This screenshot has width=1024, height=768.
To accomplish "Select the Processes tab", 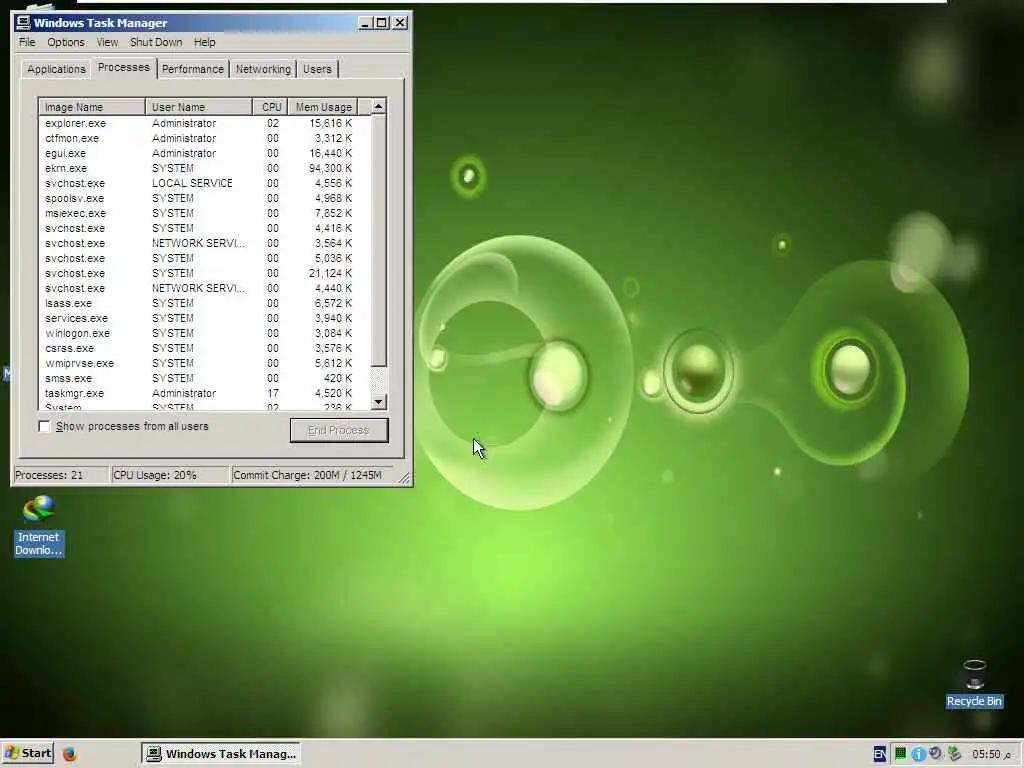I will 123,67.
